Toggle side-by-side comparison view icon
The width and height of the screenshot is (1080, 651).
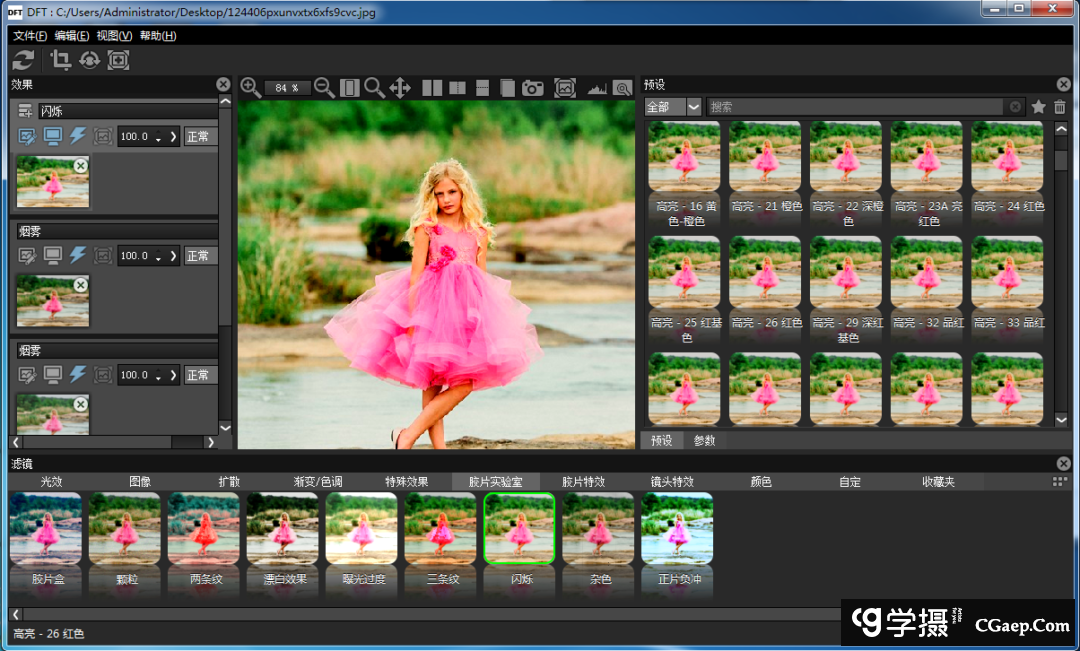(432, 88)
